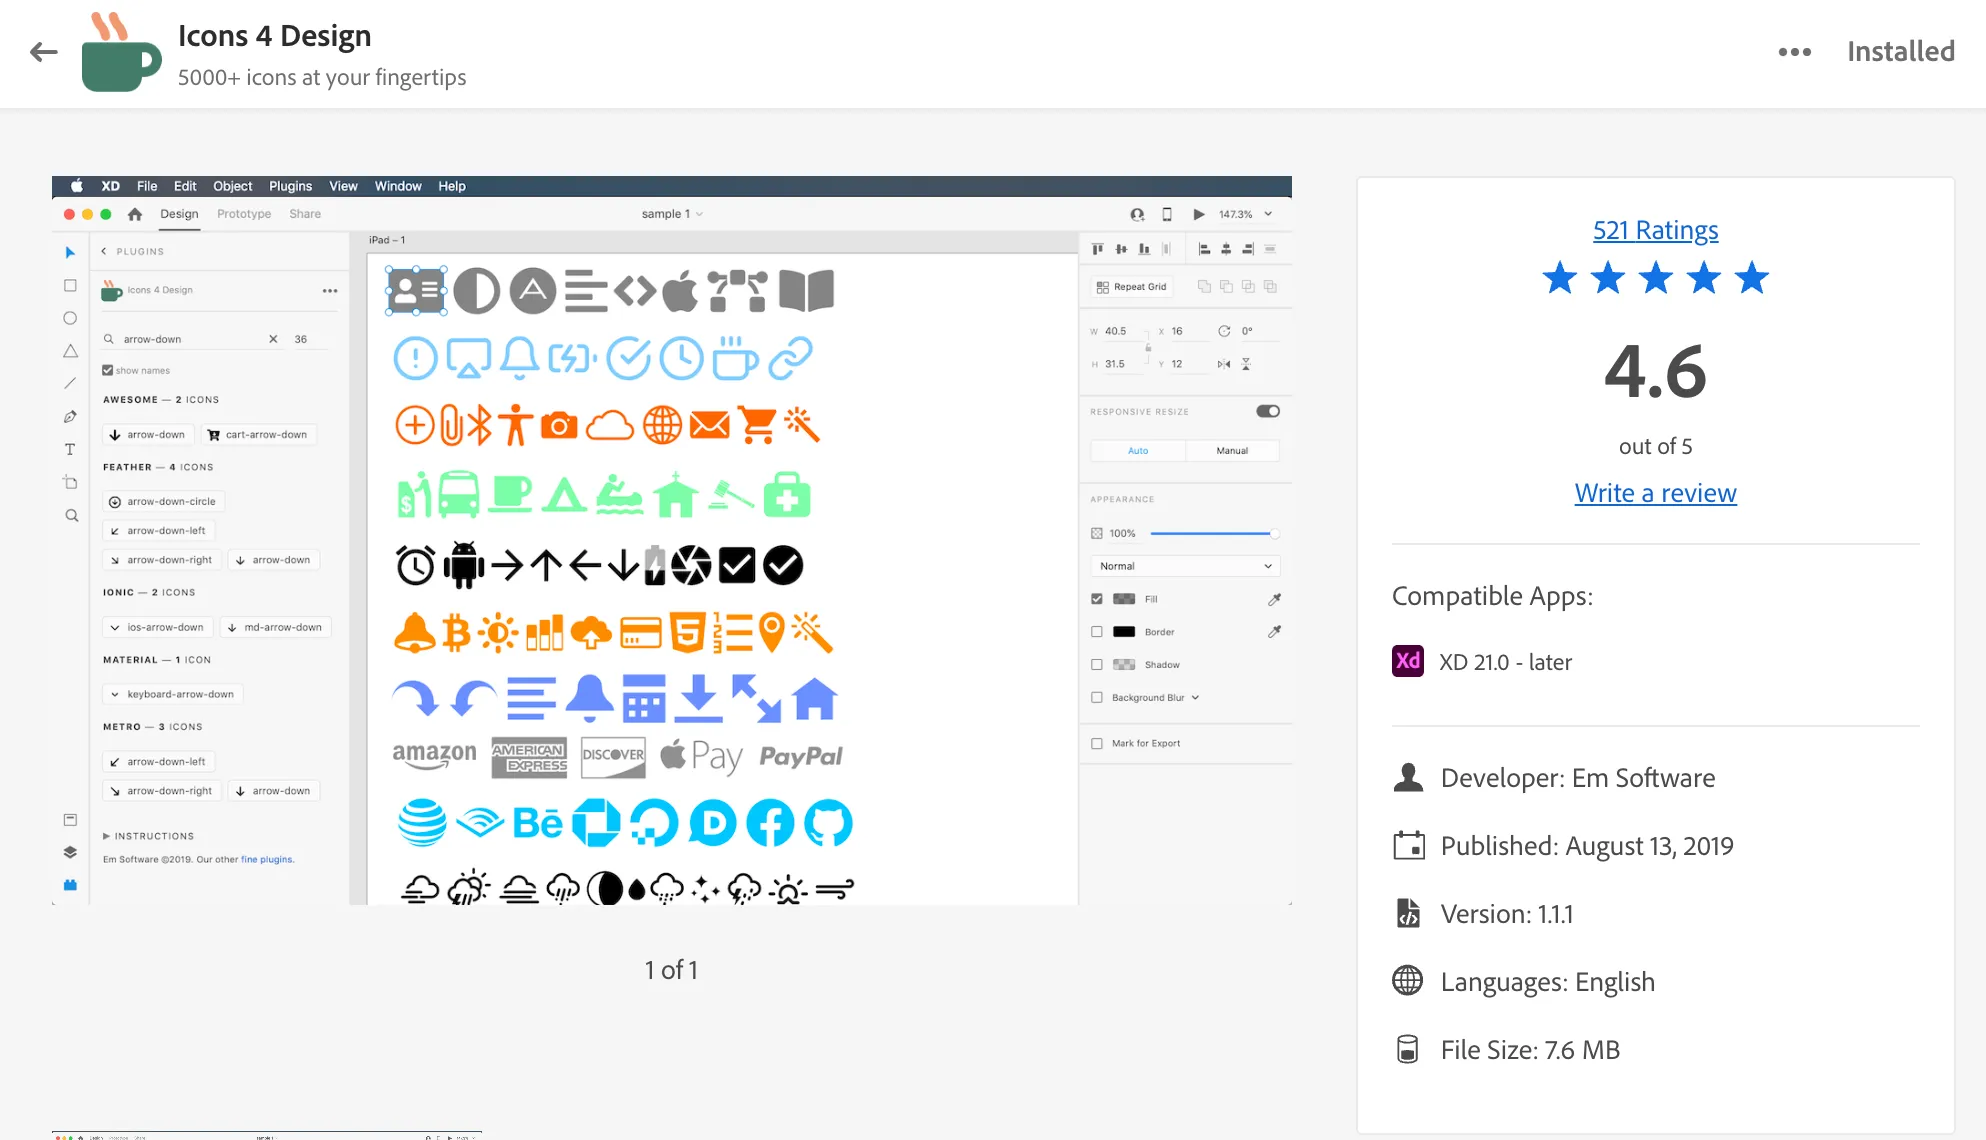Open the Assets panel icon
This screenshot has height=1140, width=1986.
tap(70, 820)
